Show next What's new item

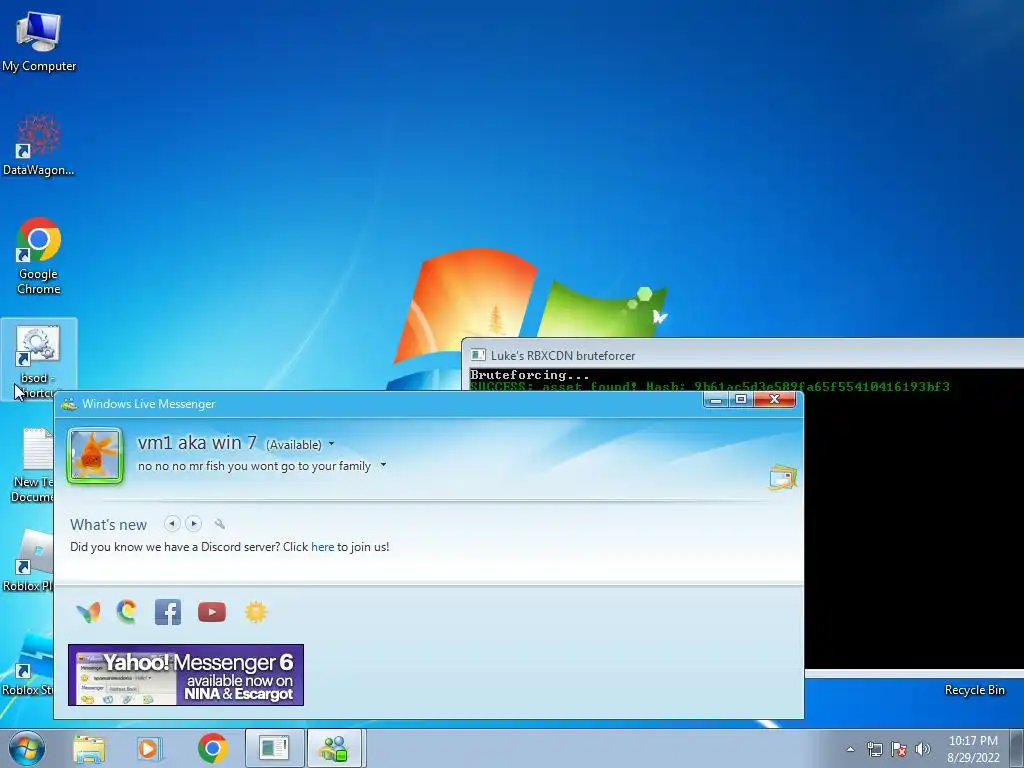click(193, 523)
